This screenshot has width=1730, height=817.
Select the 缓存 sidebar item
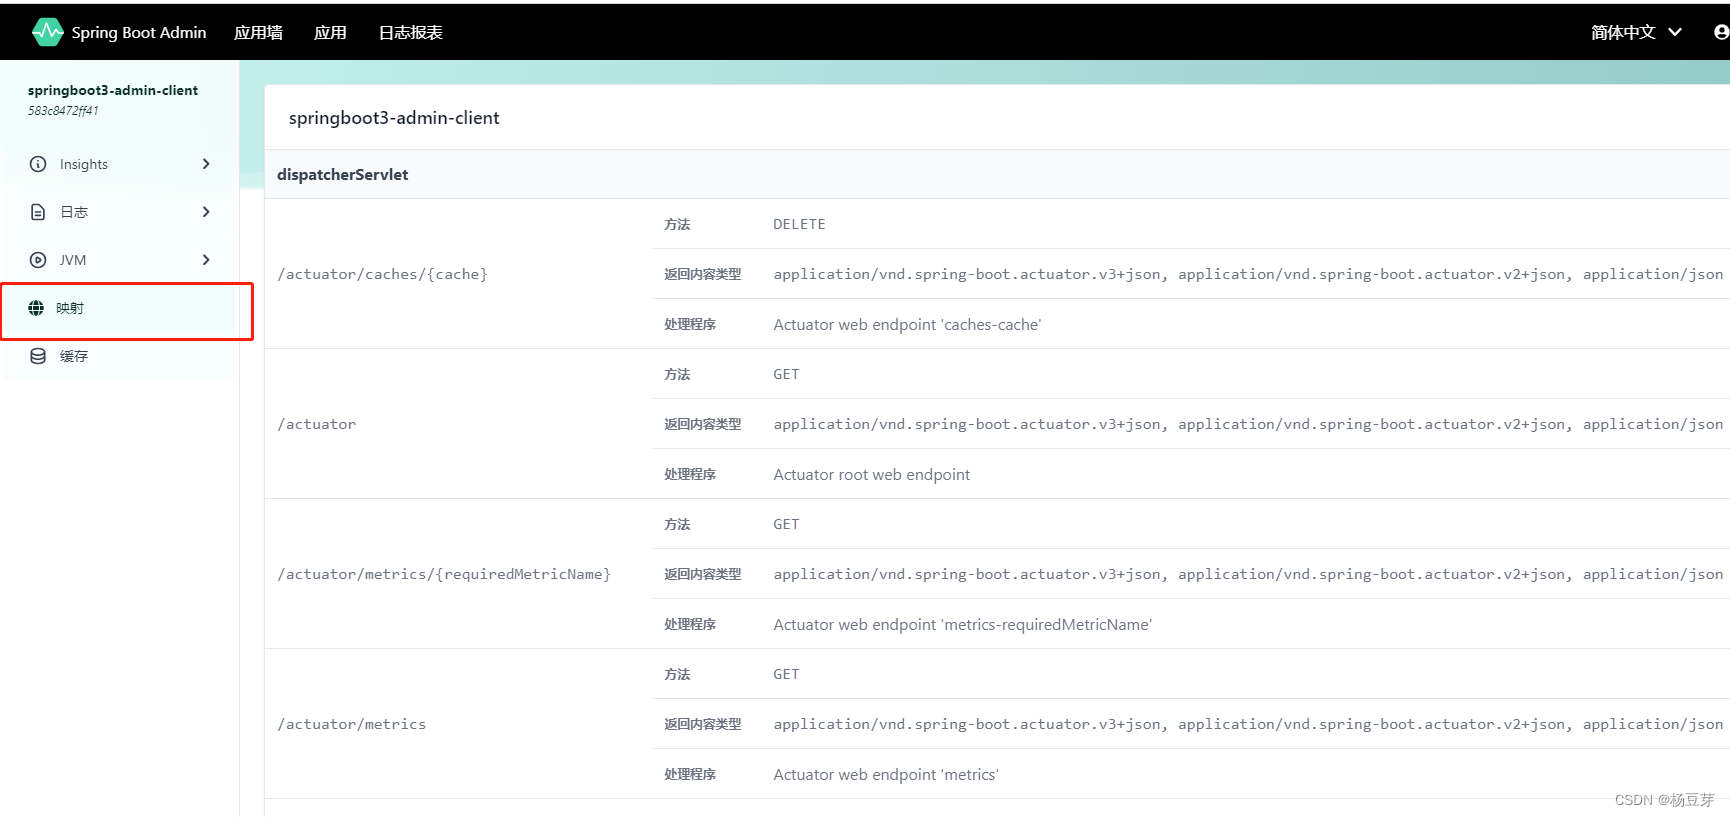pyautogui.click(x=120, y=356)
